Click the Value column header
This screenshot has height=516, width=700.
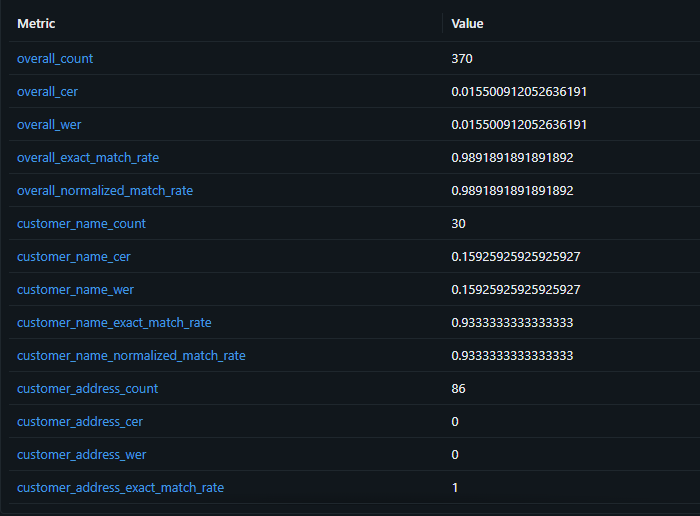pos(467,23)
